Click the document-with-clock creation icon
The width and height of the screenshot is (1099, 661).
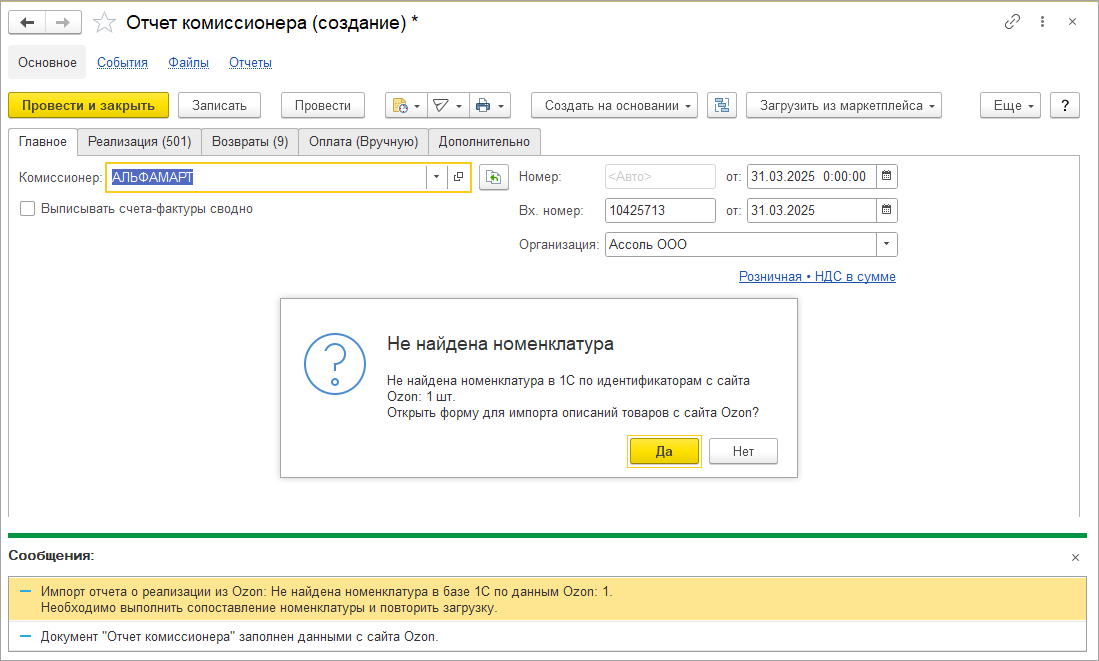[399, 105]
